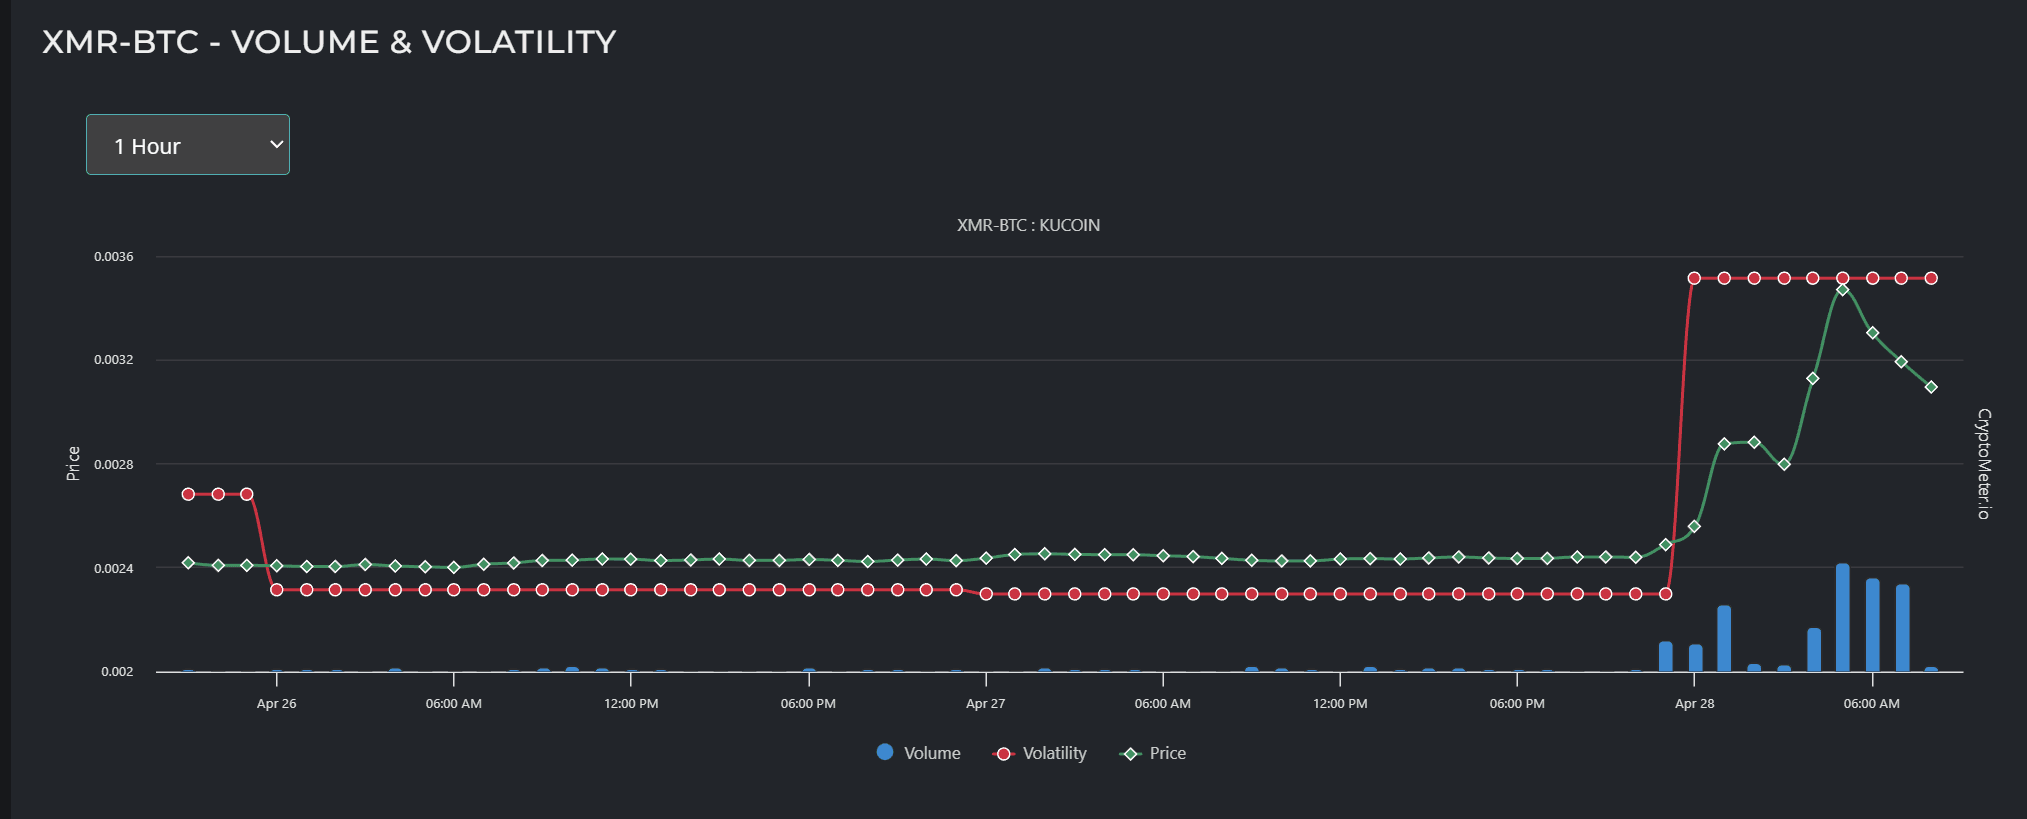Click the Price y-axis title
Image resolution: width=2027 pixels, height=819 pixels.
click(73, 464)
